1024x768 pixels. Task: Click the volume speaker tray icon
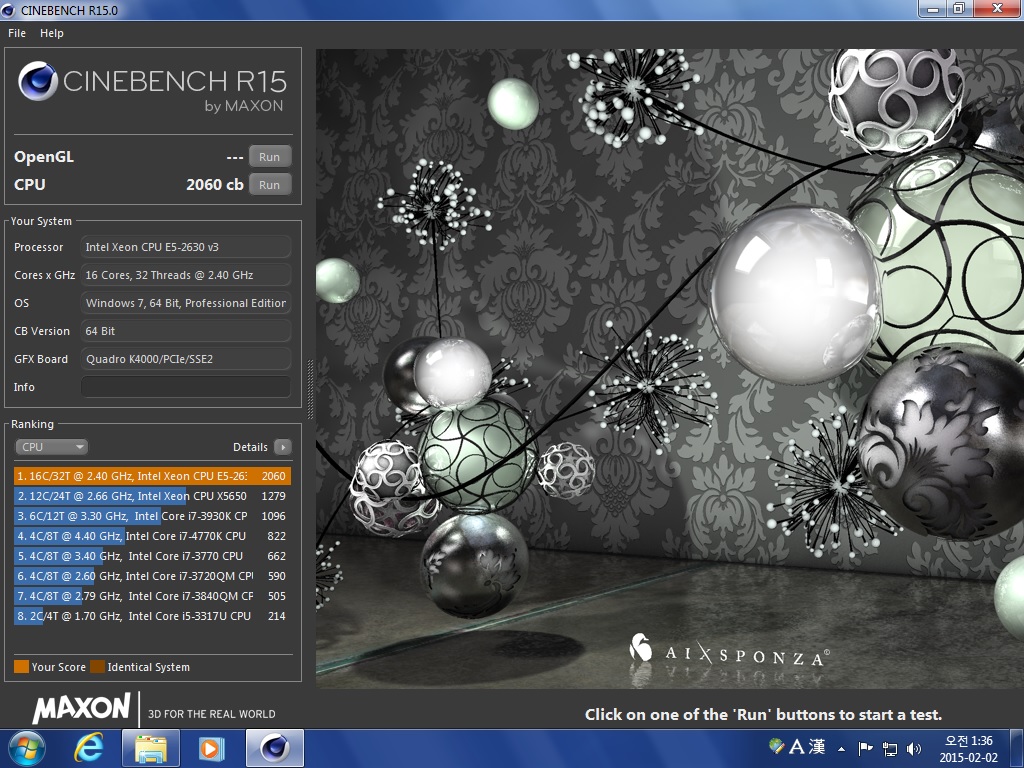[914, 749]
